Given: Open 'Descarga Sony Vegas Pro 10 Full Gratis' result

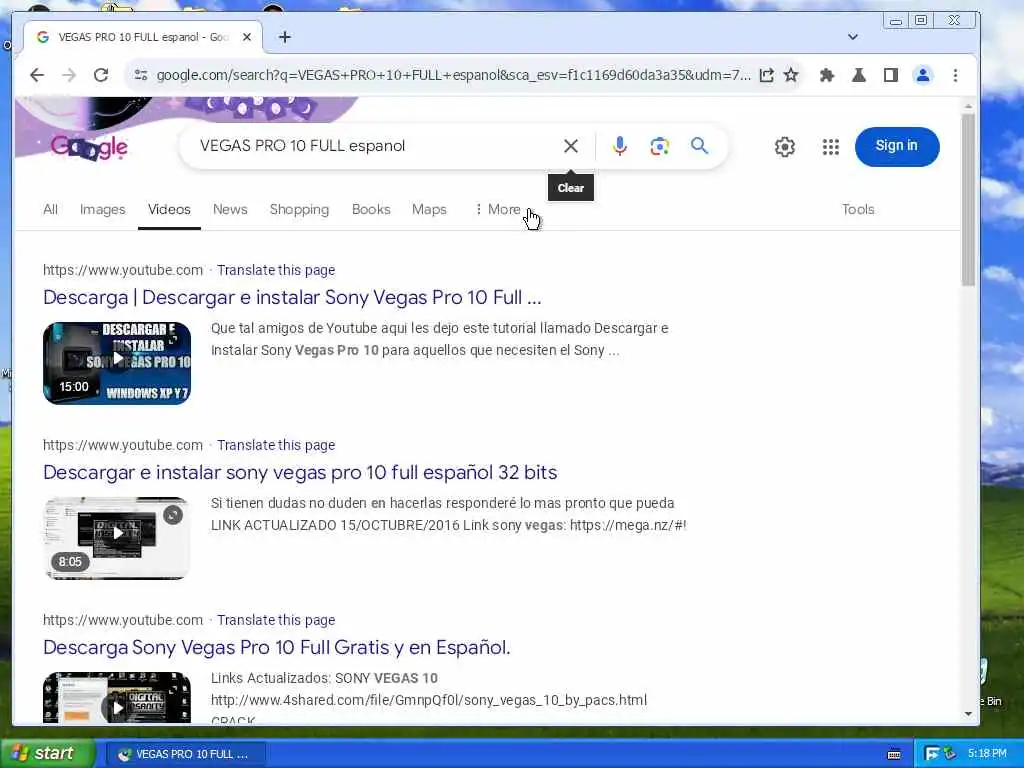Looking at the screenshot, I should 276,648.
